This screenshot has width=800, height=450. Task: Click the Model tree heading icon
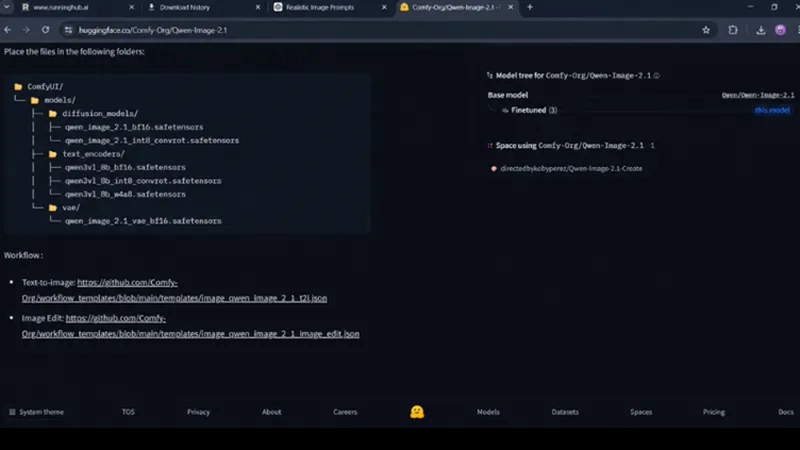(x=490, y=76)
